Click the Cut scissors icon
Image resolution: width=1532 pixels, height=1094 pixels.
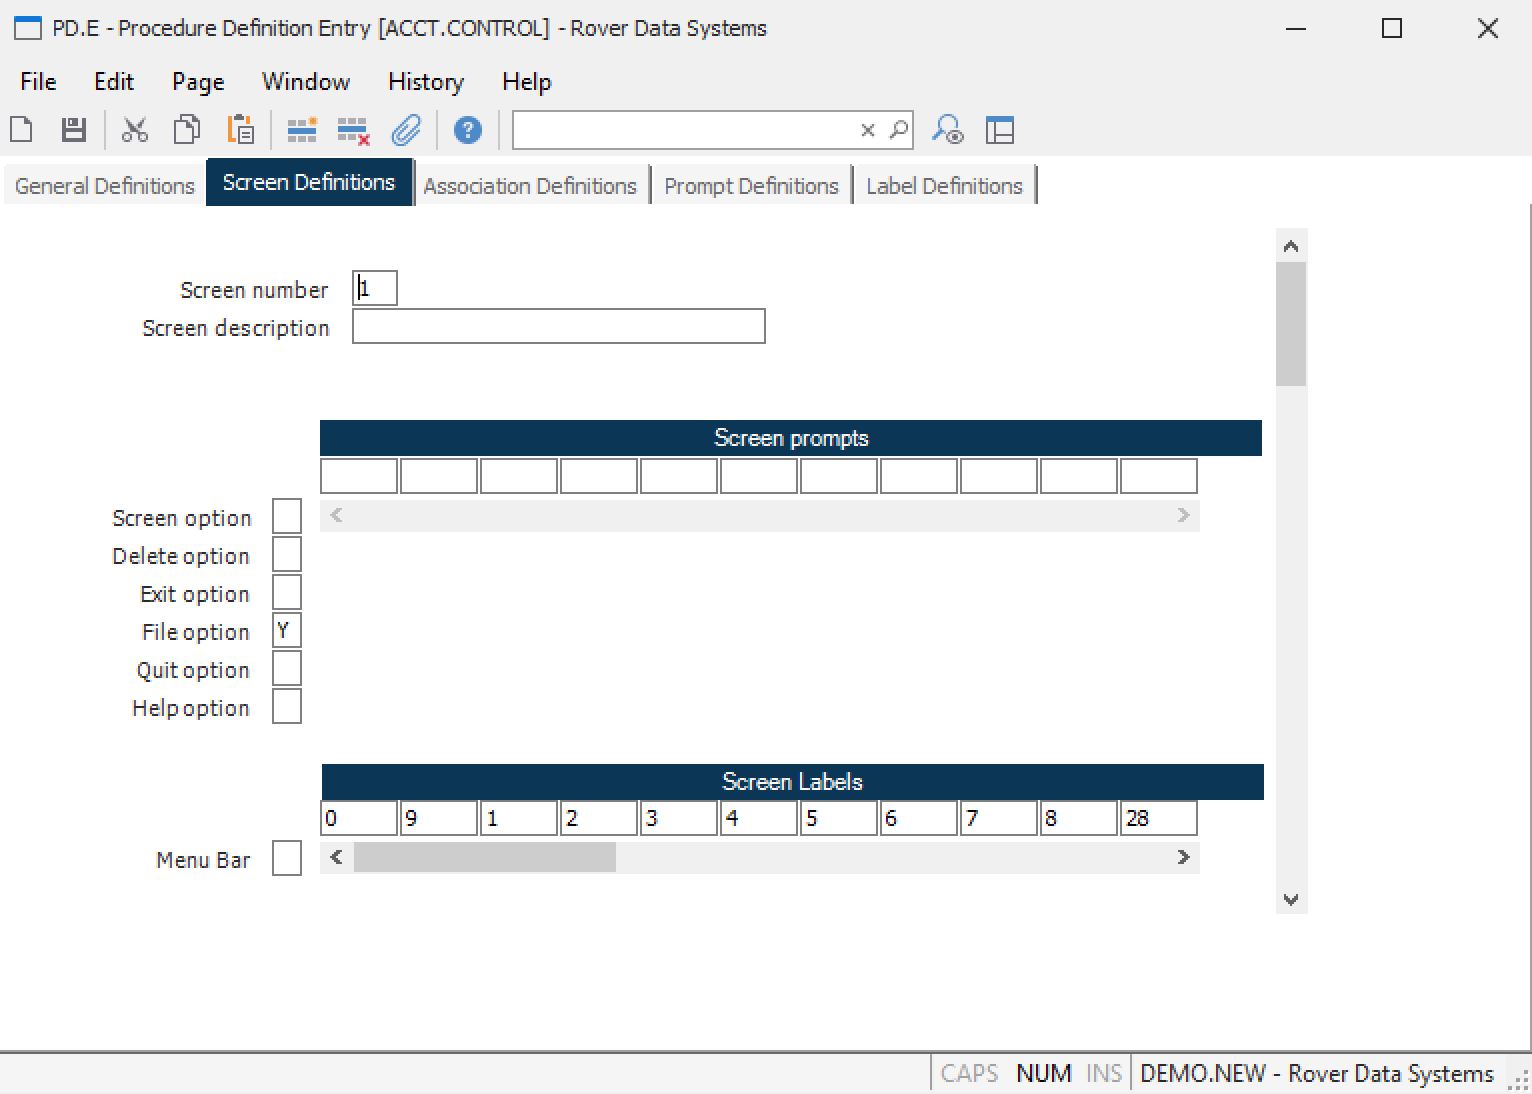(135, 130)
